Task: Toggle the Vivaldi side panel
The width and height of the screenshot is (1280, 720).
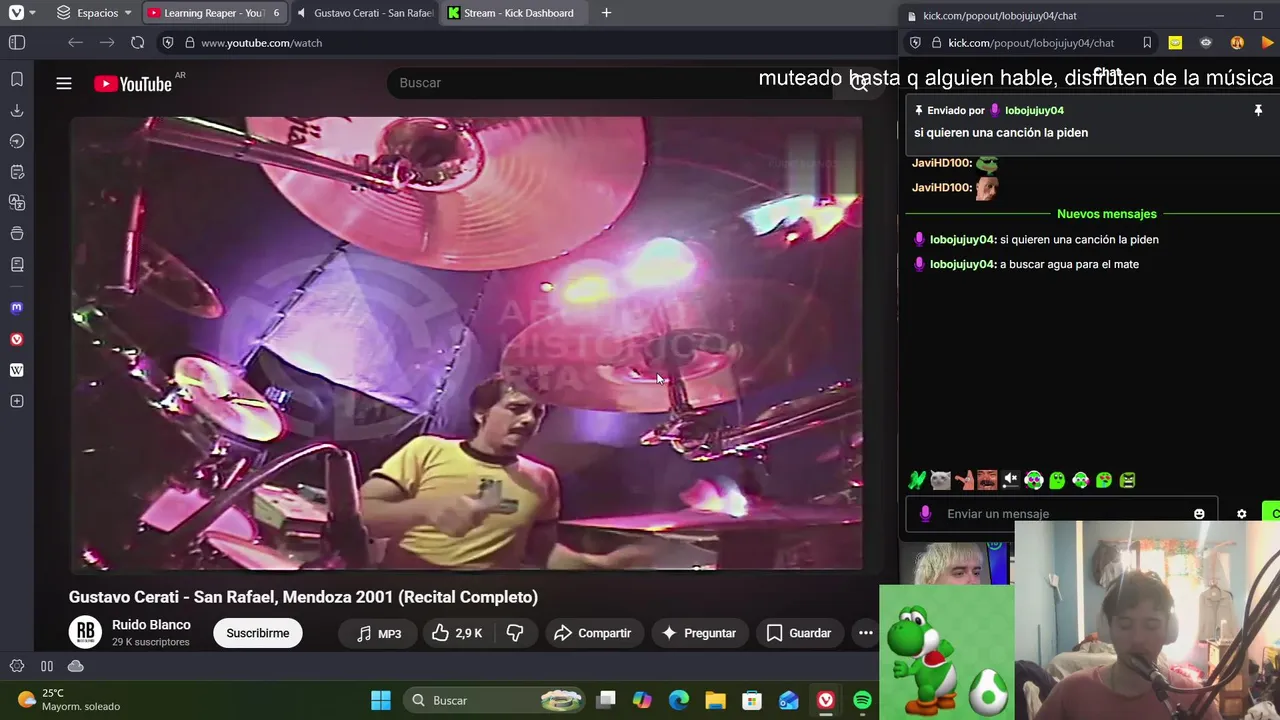Action: [x=17, y=43]
